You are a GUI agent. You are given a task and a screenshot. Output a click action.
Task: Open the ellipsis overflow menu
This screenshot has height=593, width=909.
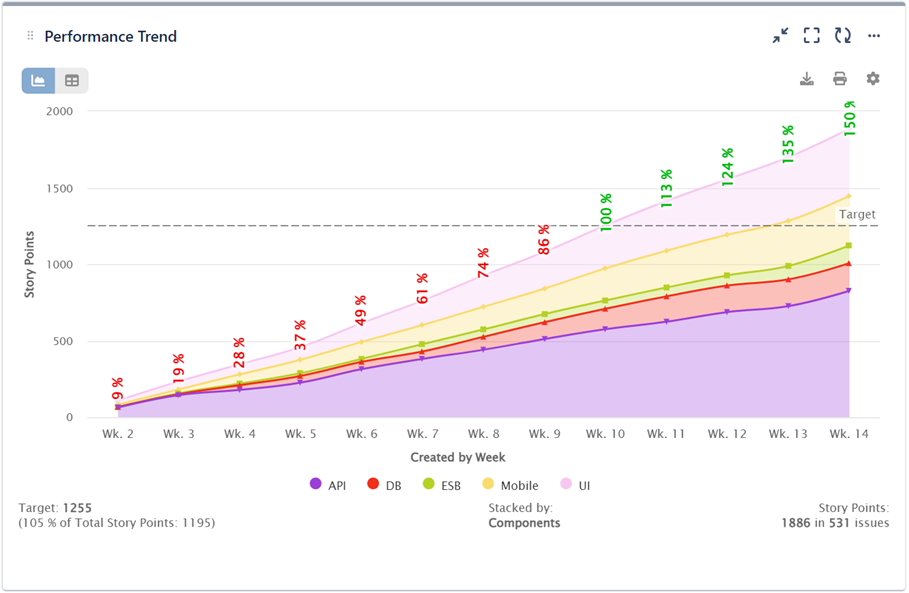click(873, 35)
